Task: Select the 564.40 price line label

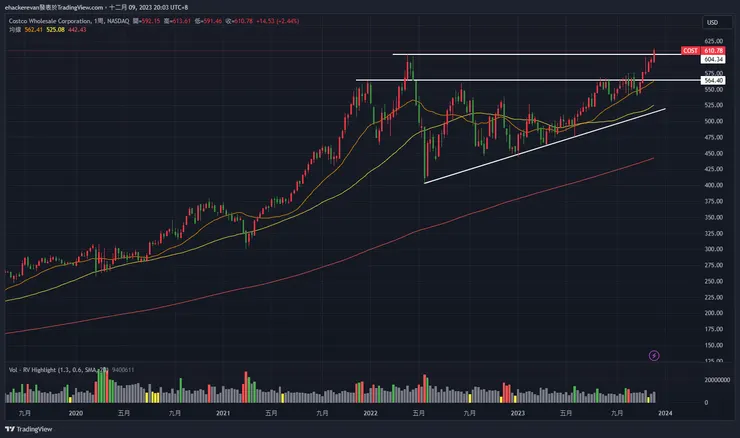Action: [713, 80]
